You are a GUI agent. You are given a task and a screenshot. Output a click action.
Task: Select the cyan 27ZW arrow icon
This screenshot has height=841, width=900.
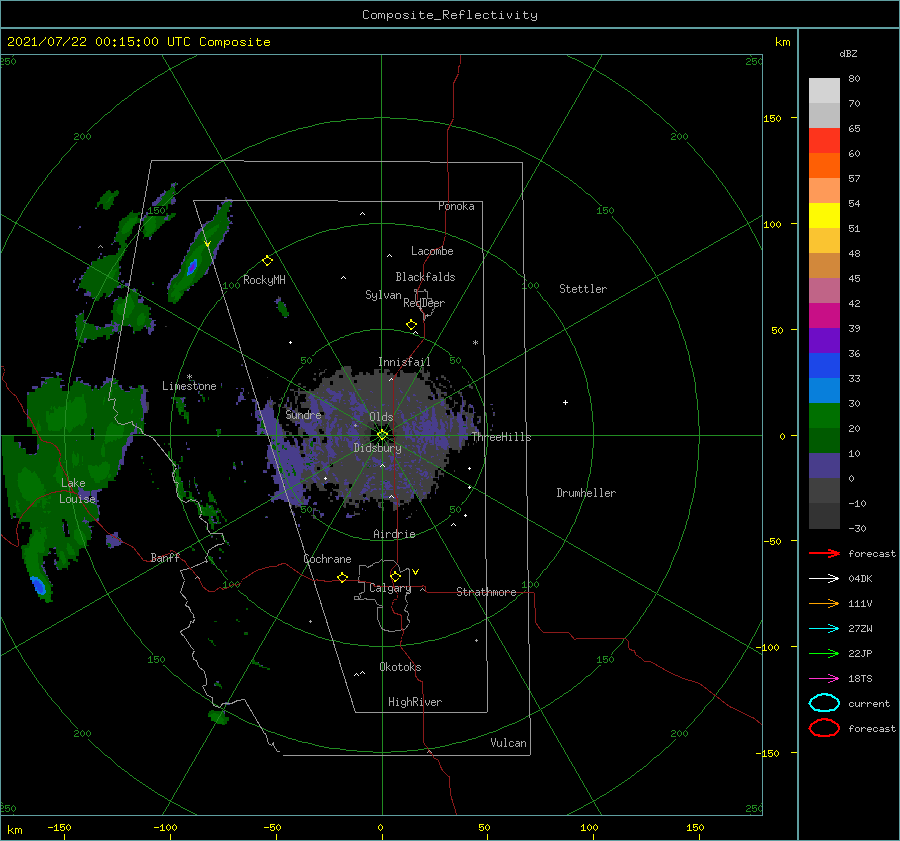pyautogui.click(x=824, y=629)
